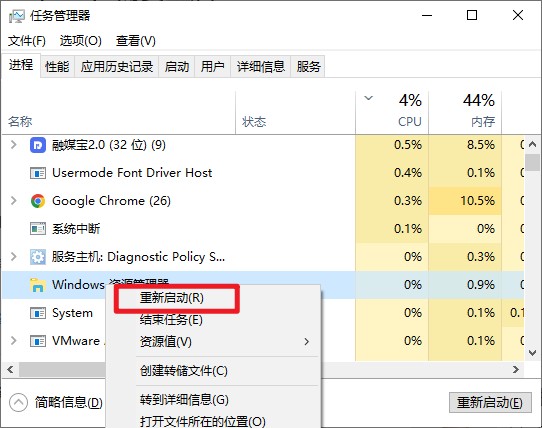542x428 pixels.
Task: Click the 任务管理器 title bar icon
Action: [17, 16]
